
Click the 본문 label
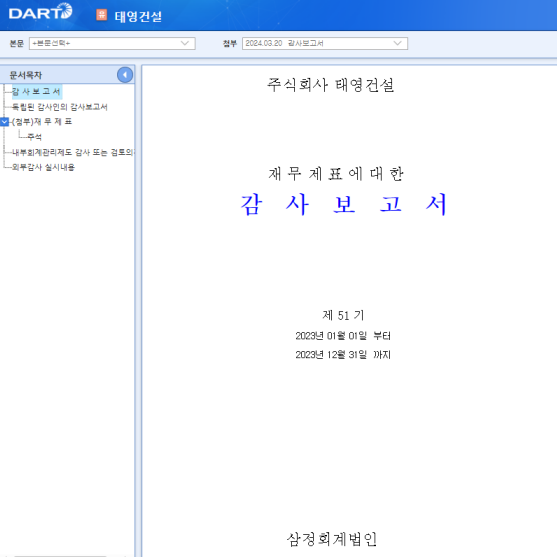pyautogui.click(x=16, y=43)
